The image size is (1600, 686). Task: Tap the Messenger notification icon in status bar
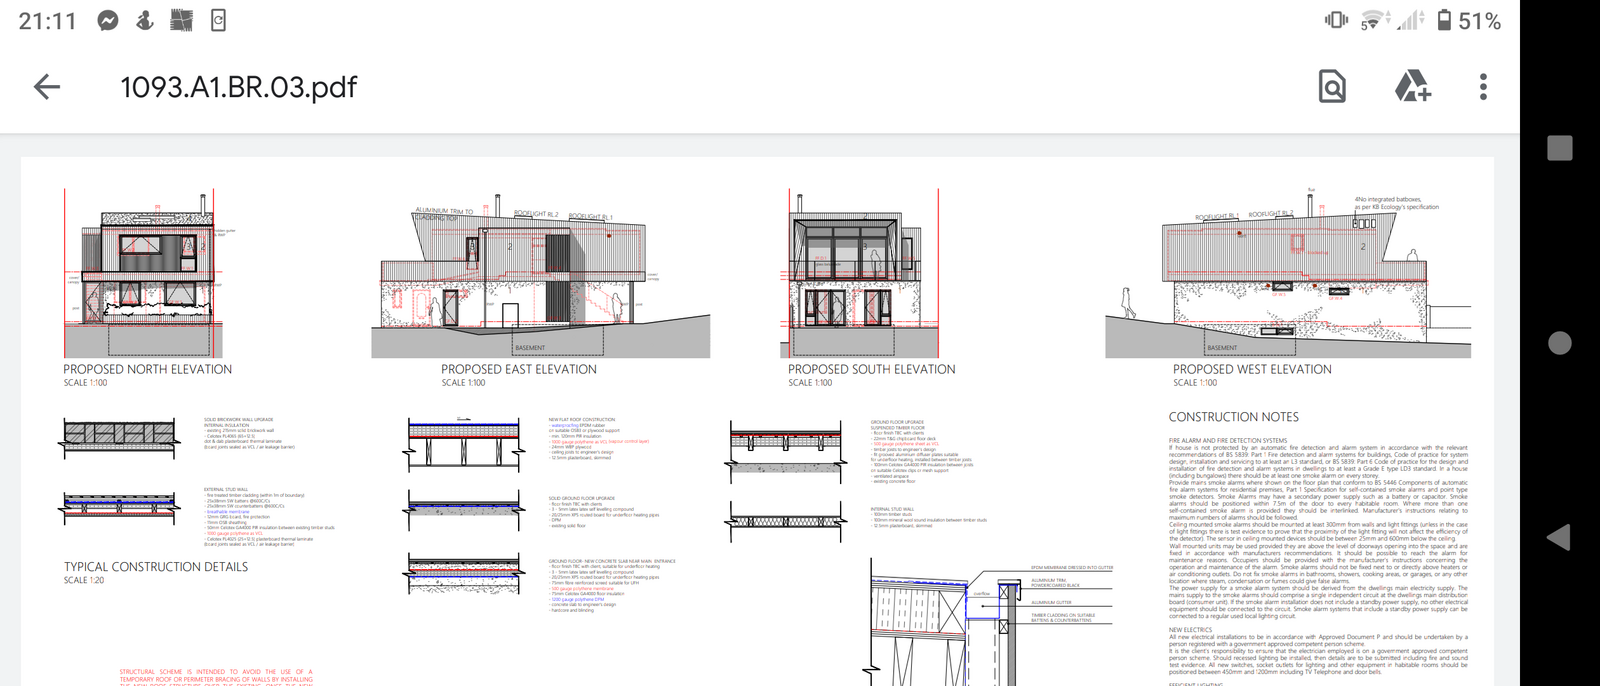(108, 20)
